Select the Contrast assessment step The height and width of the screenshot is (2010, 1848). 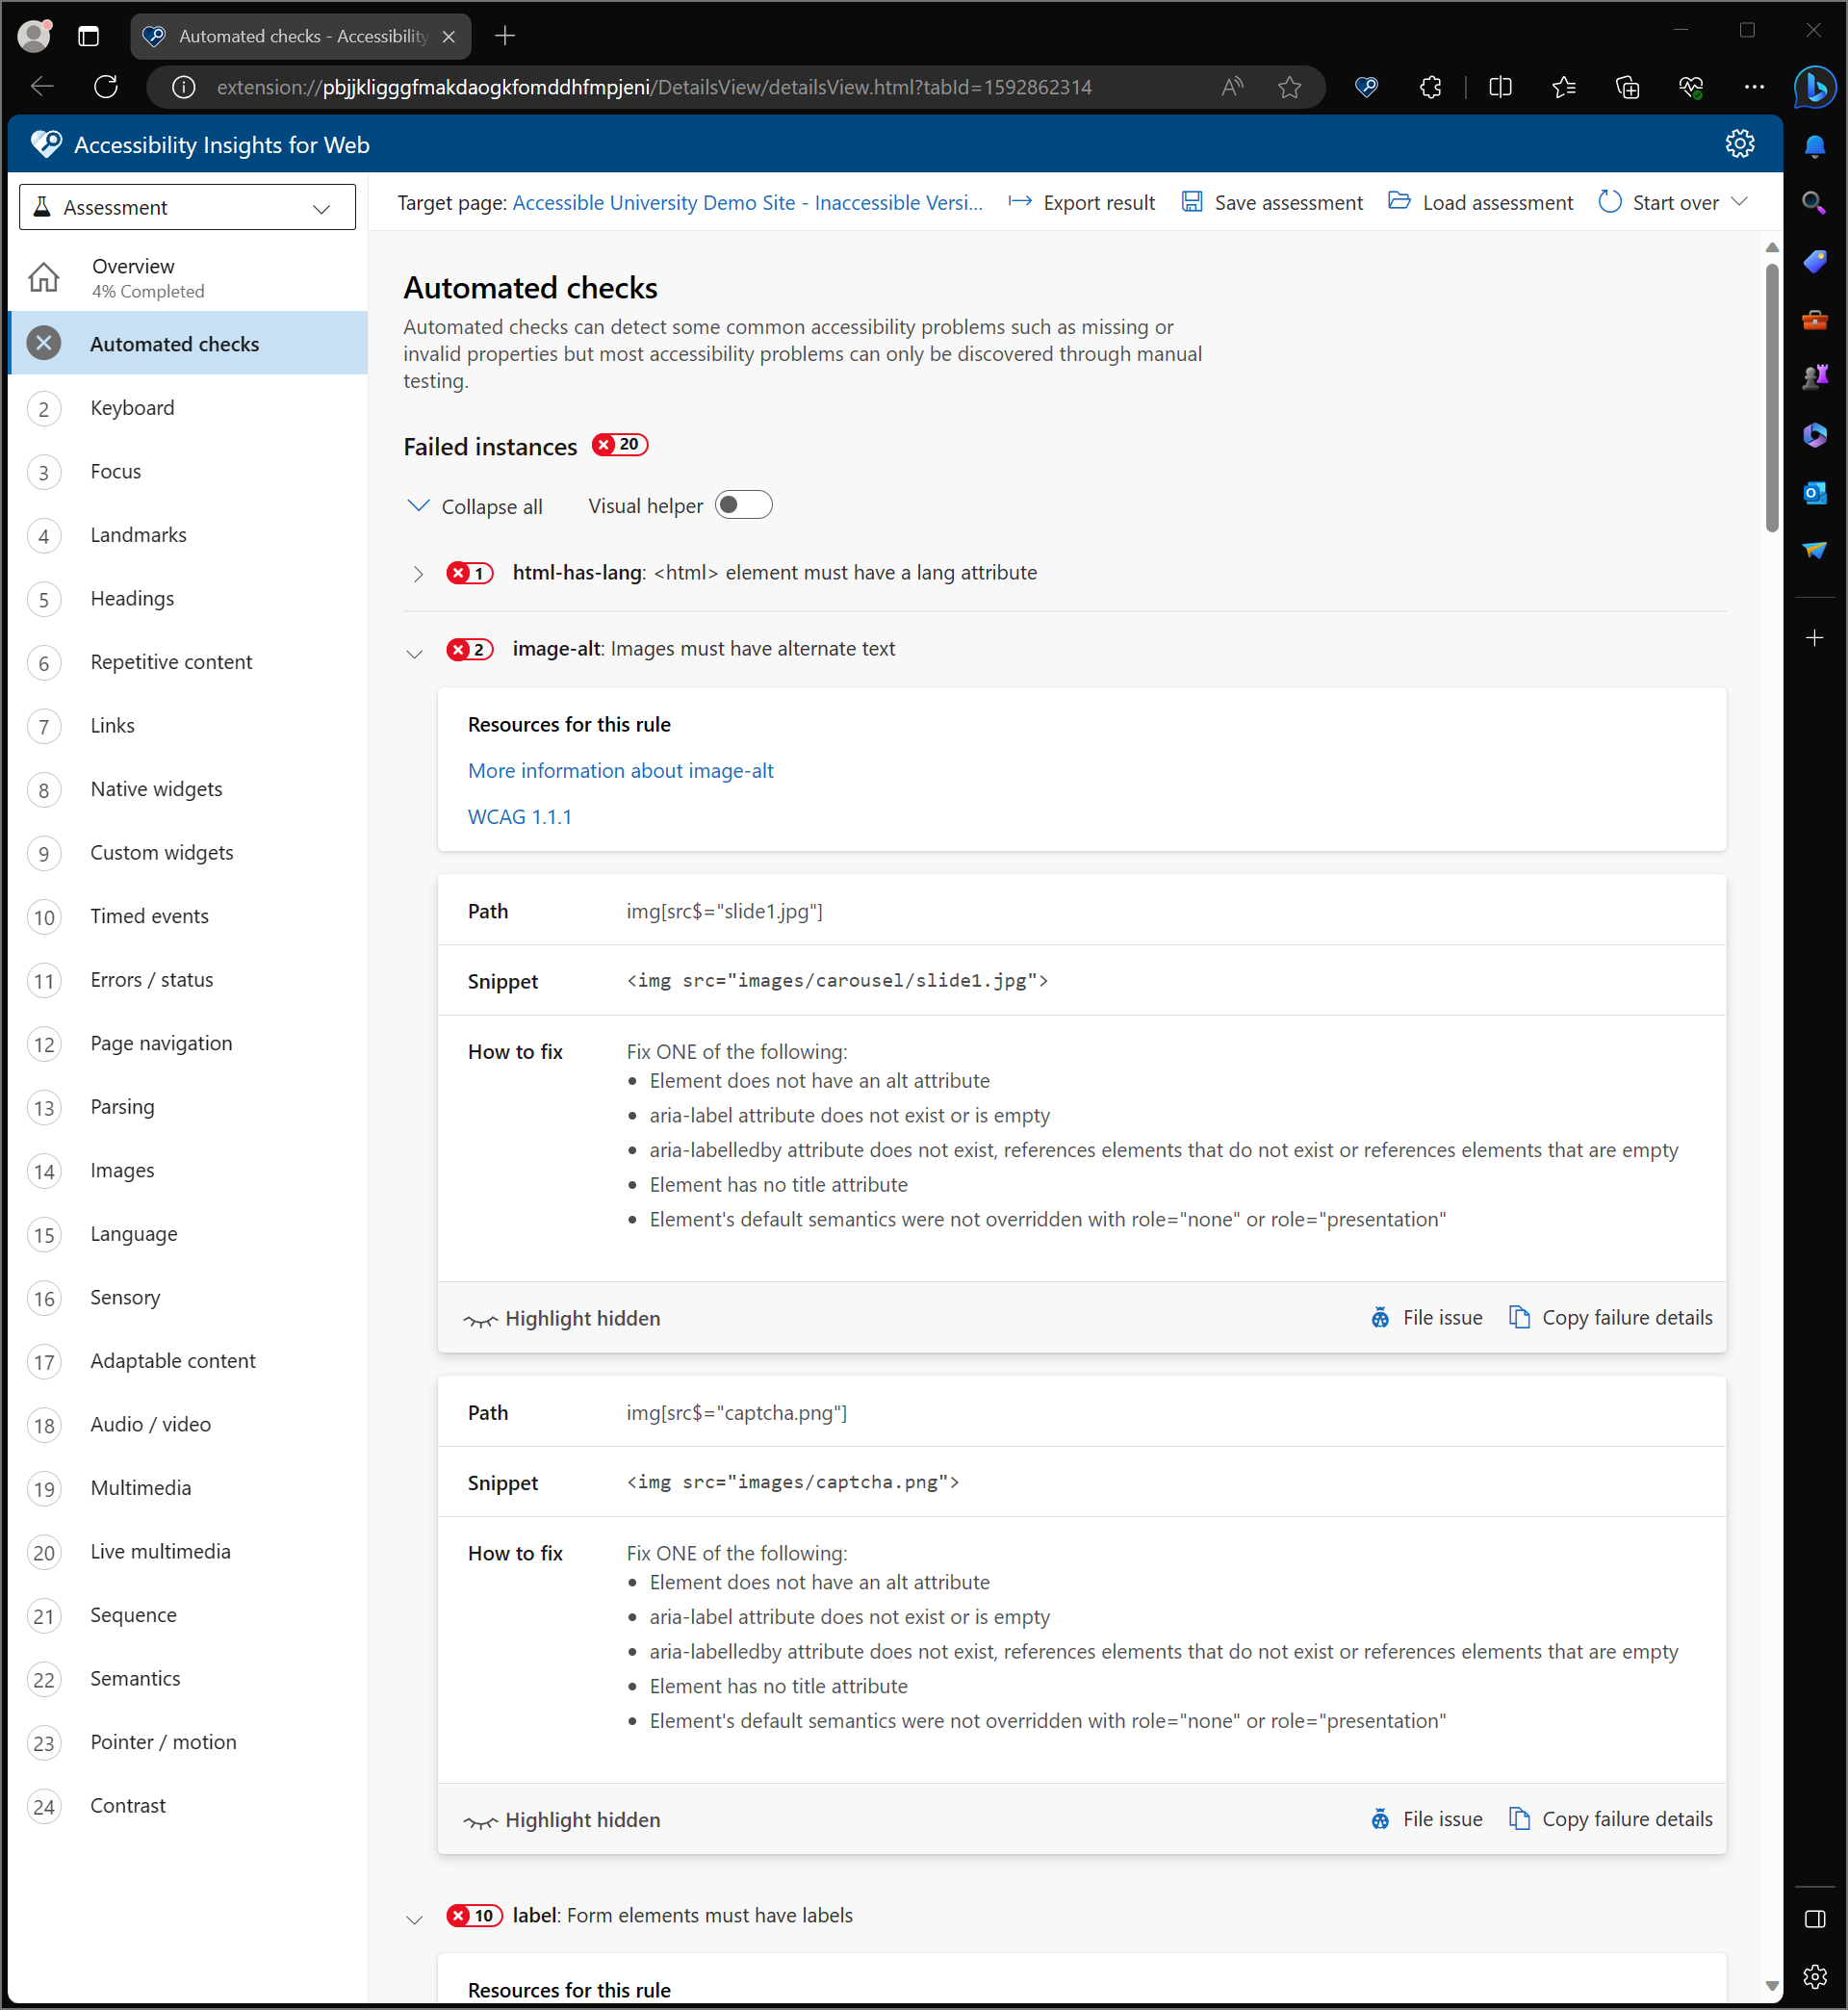pos(124,1805)
